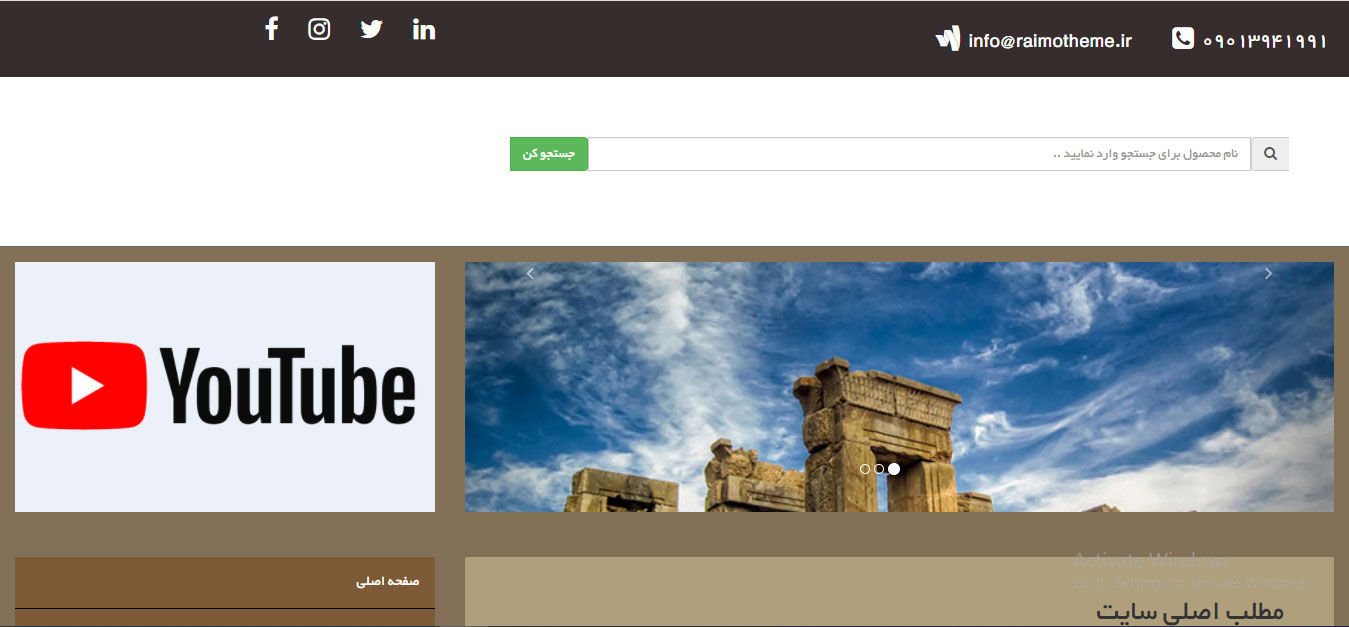Open the Facebook social icon

(271, 29)
